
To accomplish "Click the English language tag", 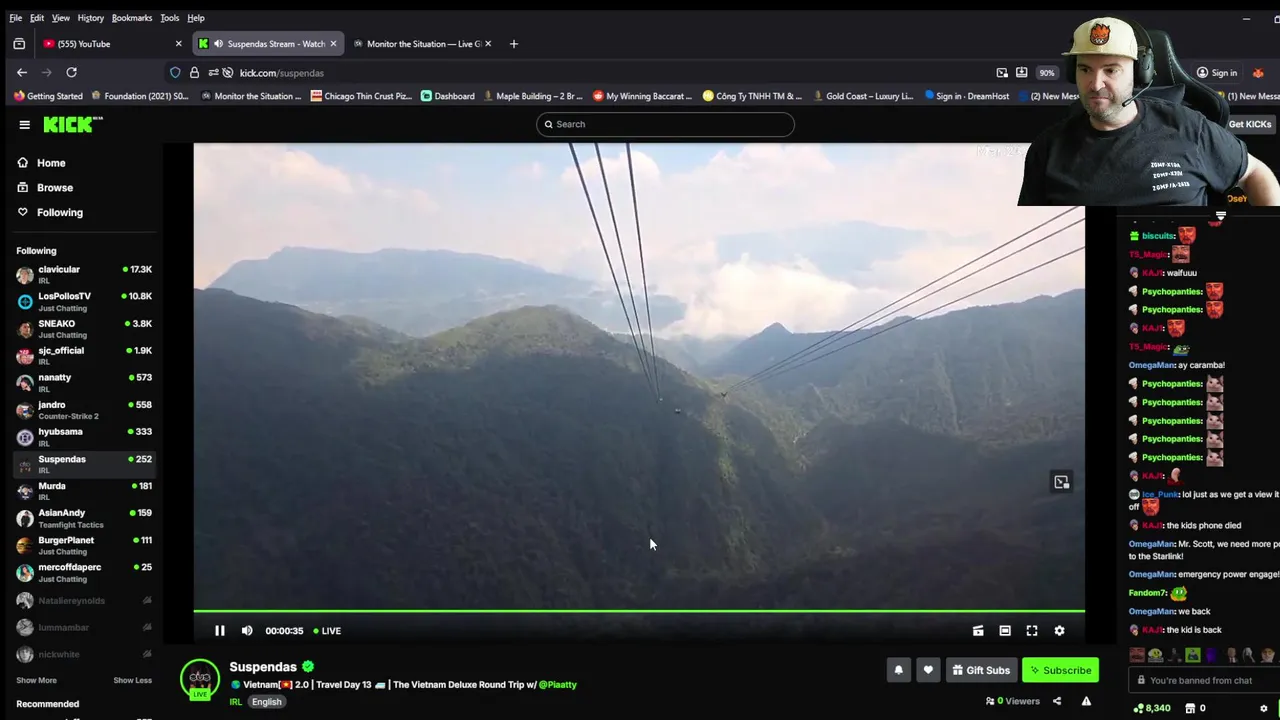I will [266, 702].
